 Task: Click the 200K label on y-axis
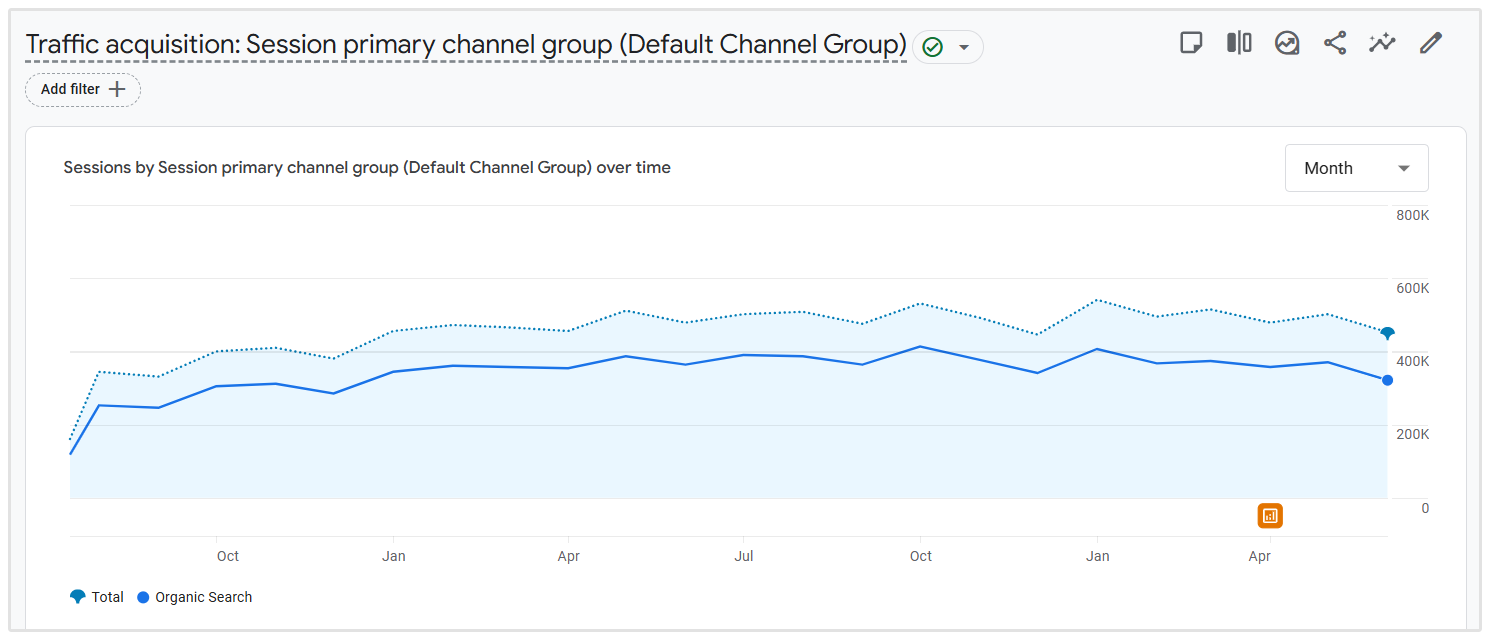1412,435
